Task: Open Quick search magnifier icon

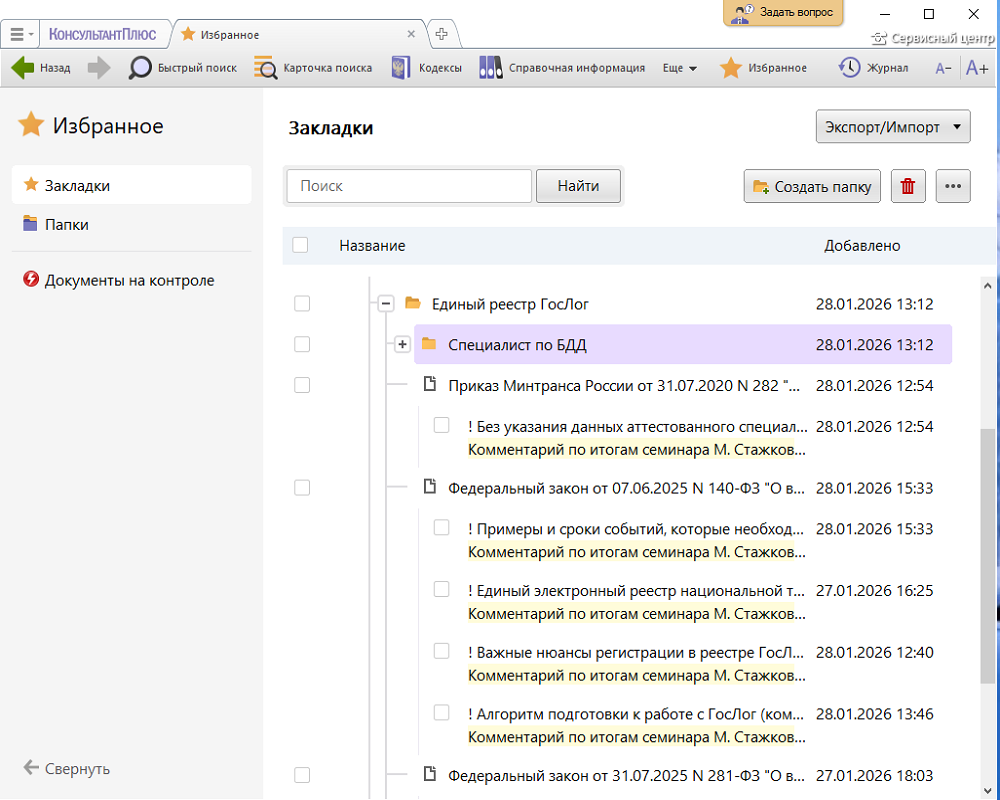Action: [141, 68]
